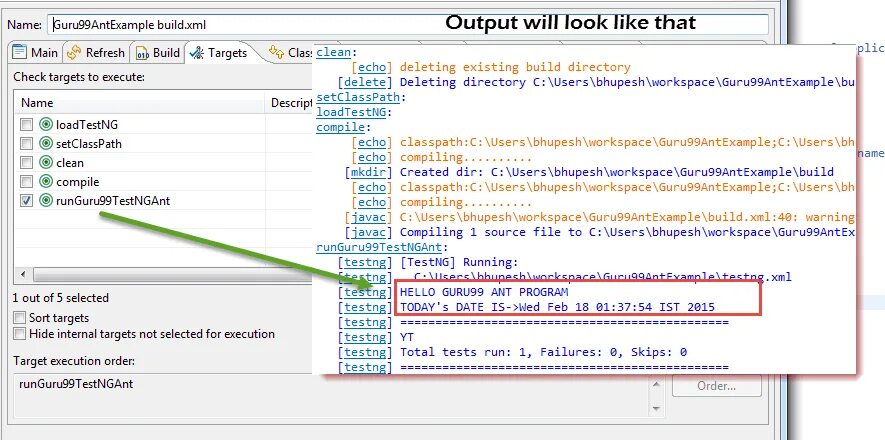Open the runGuru99TestNGAnt: link in console

pyautogui.click(x=379, y=247)
